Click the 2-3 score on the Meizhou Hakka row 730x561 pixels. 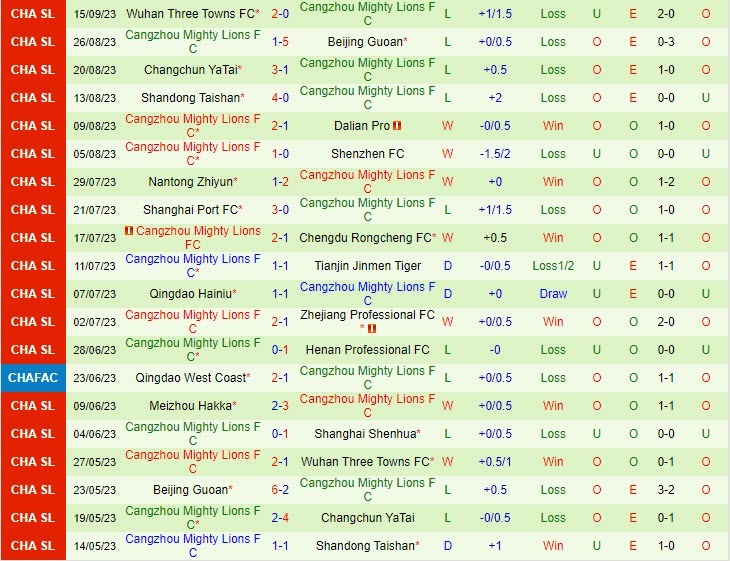[x=280, y=406]
